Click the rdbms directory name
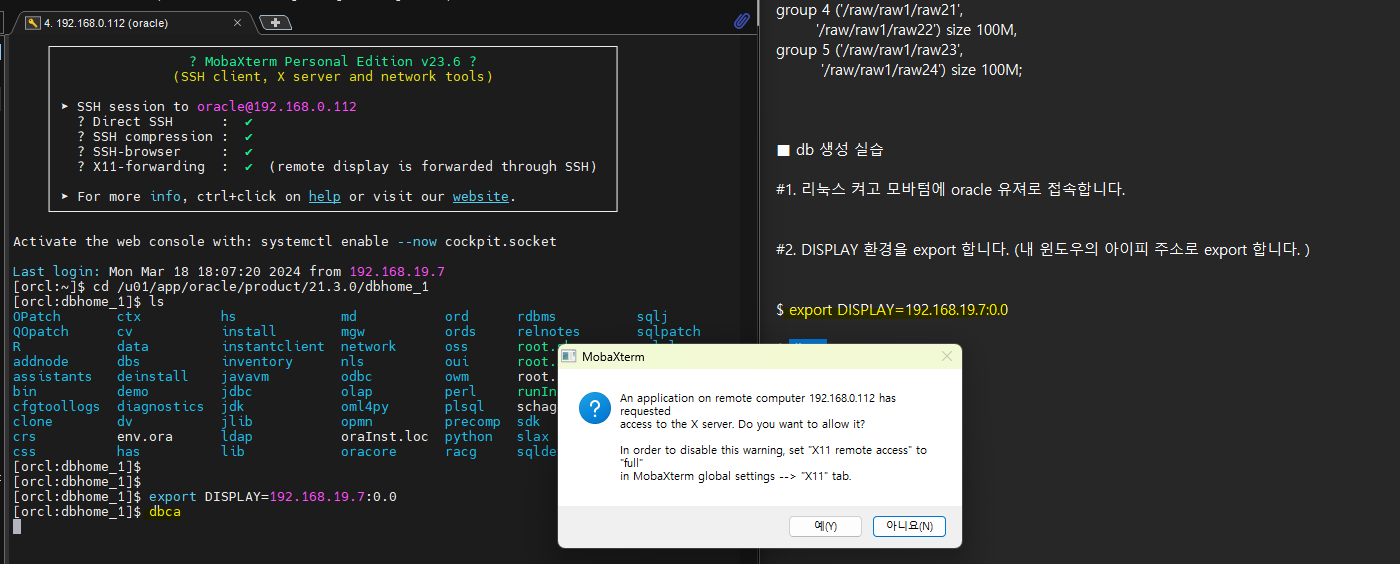This screenshot has height=564, width=1400. click(537, 317)
